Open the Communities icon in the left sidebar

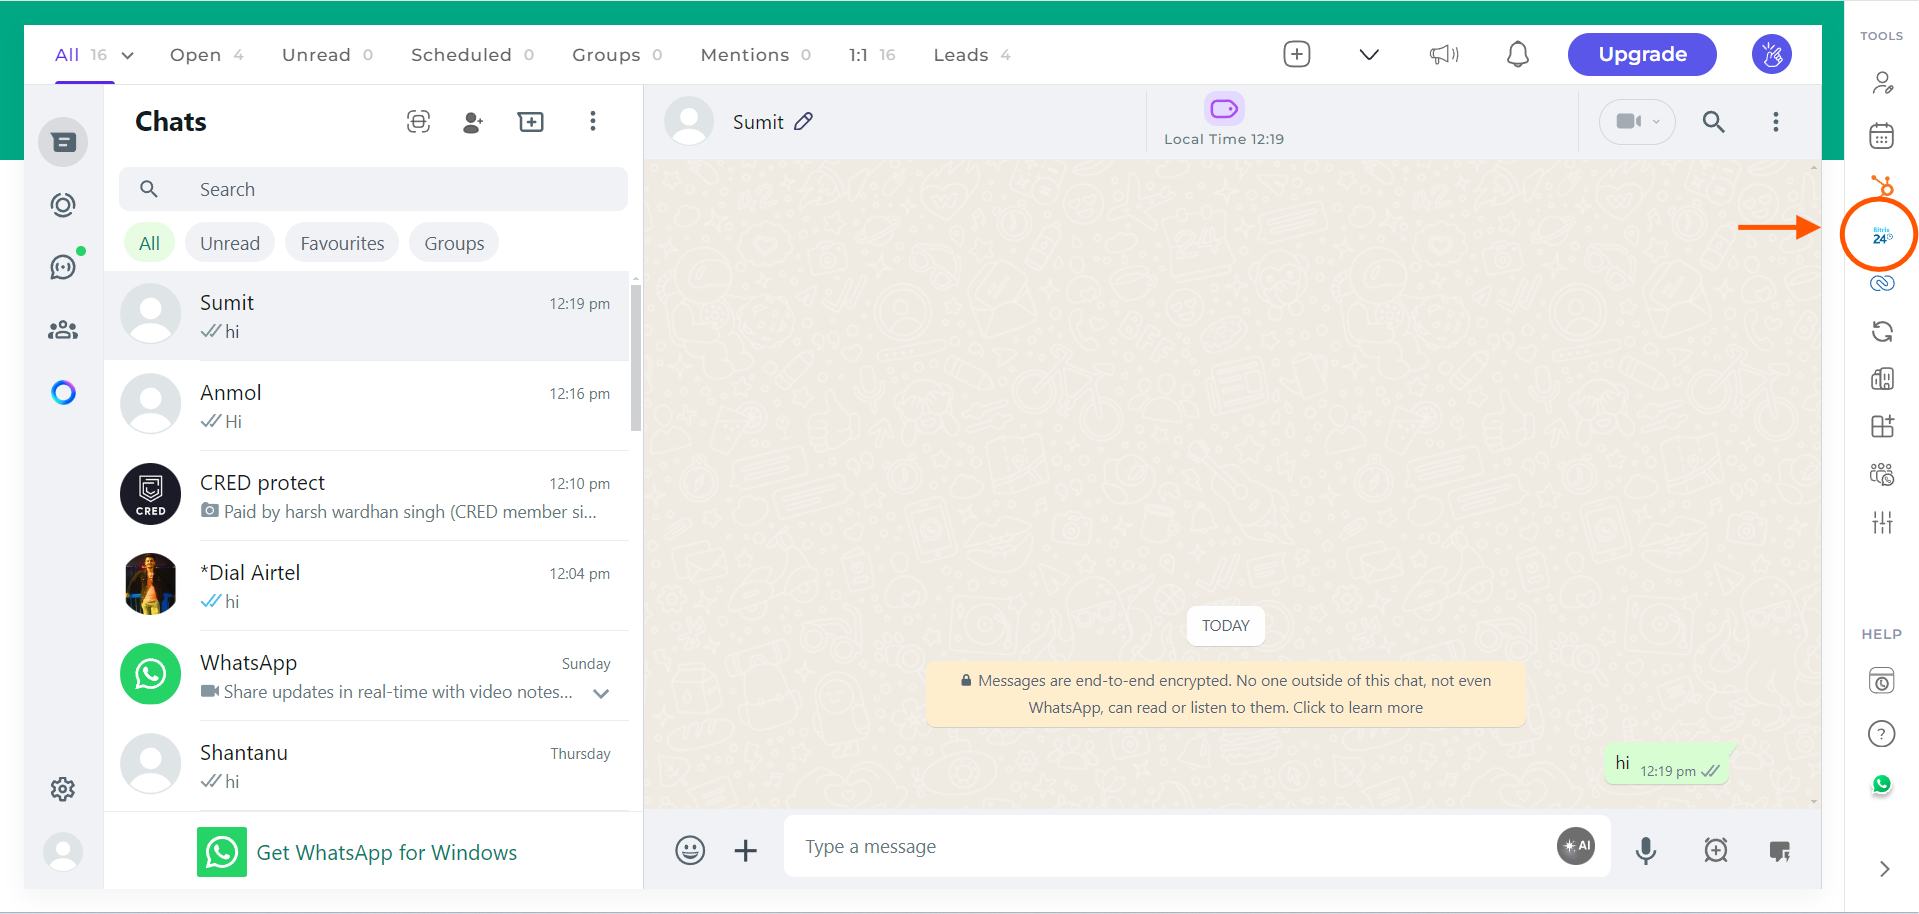(62, 330)
